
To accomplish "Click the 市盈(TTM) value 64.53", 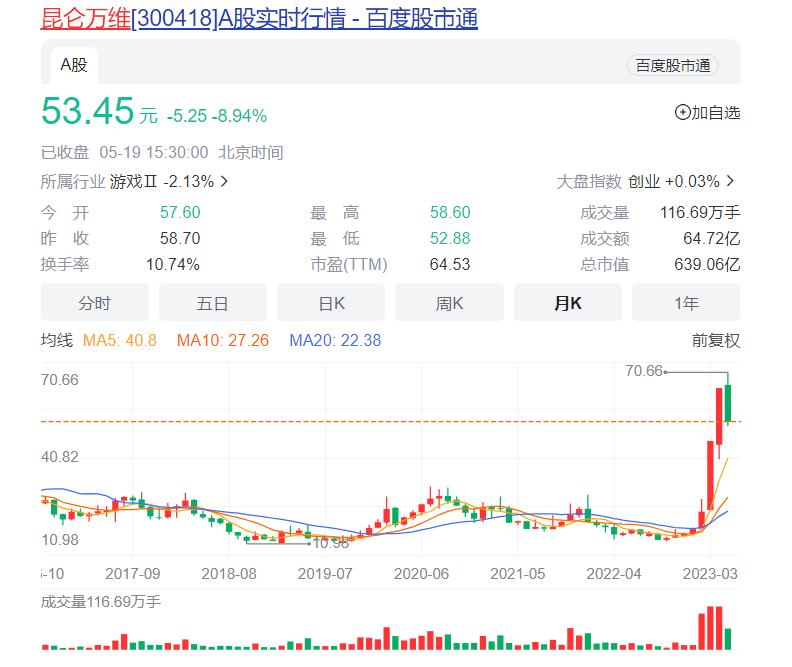I will (450, 264).
